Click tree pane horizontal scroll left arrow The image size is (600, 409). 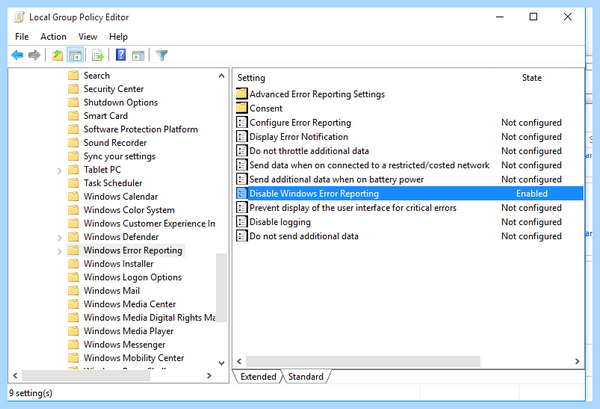point(15,376)
